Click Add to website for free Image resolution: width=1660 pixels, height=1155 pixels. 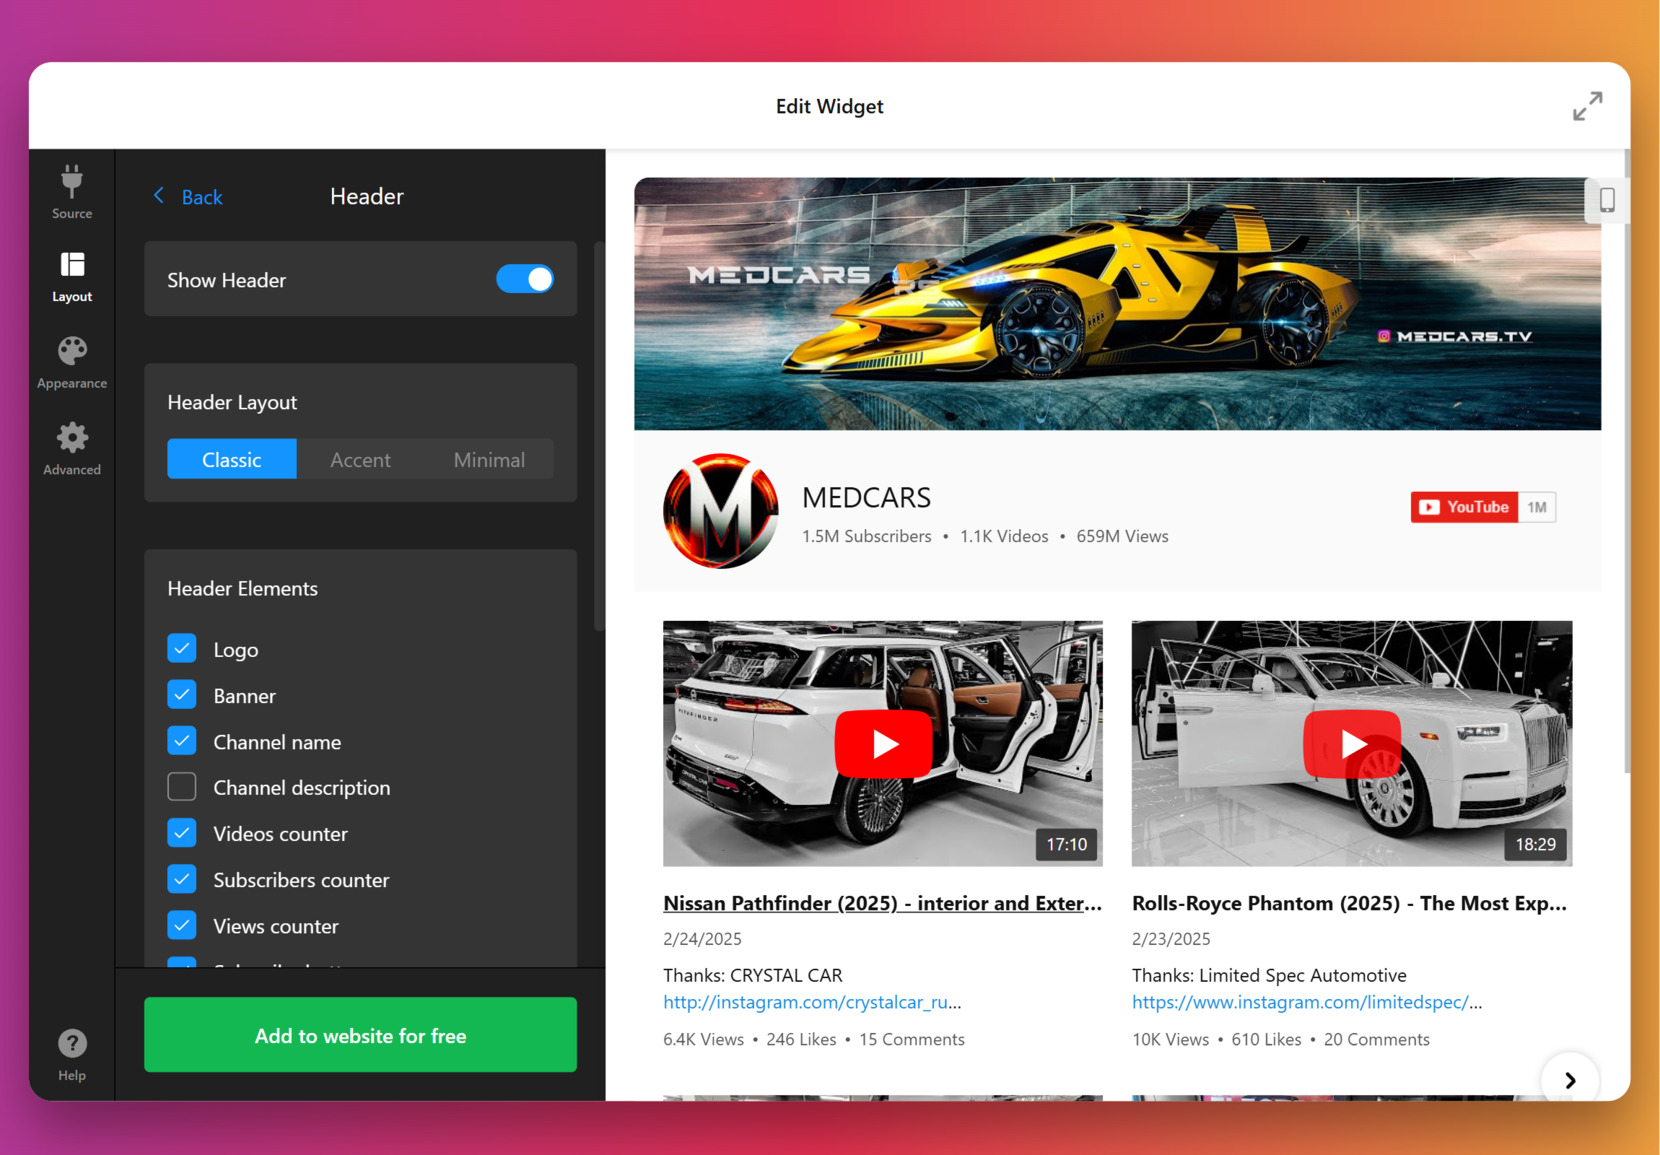click(x=360, y=1035)
